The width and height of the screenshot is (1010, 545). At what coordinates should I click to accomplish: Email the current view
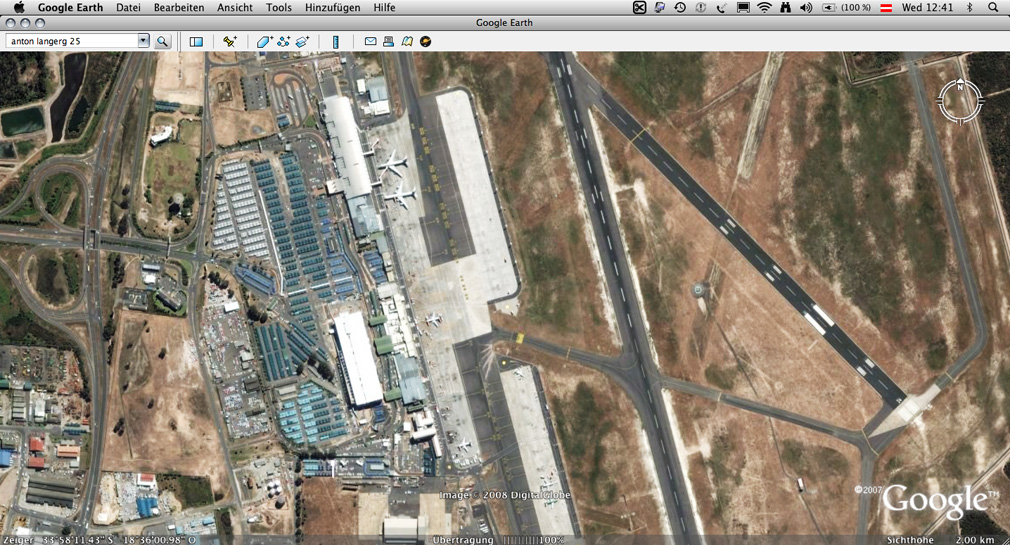click(x=370, y=42)
